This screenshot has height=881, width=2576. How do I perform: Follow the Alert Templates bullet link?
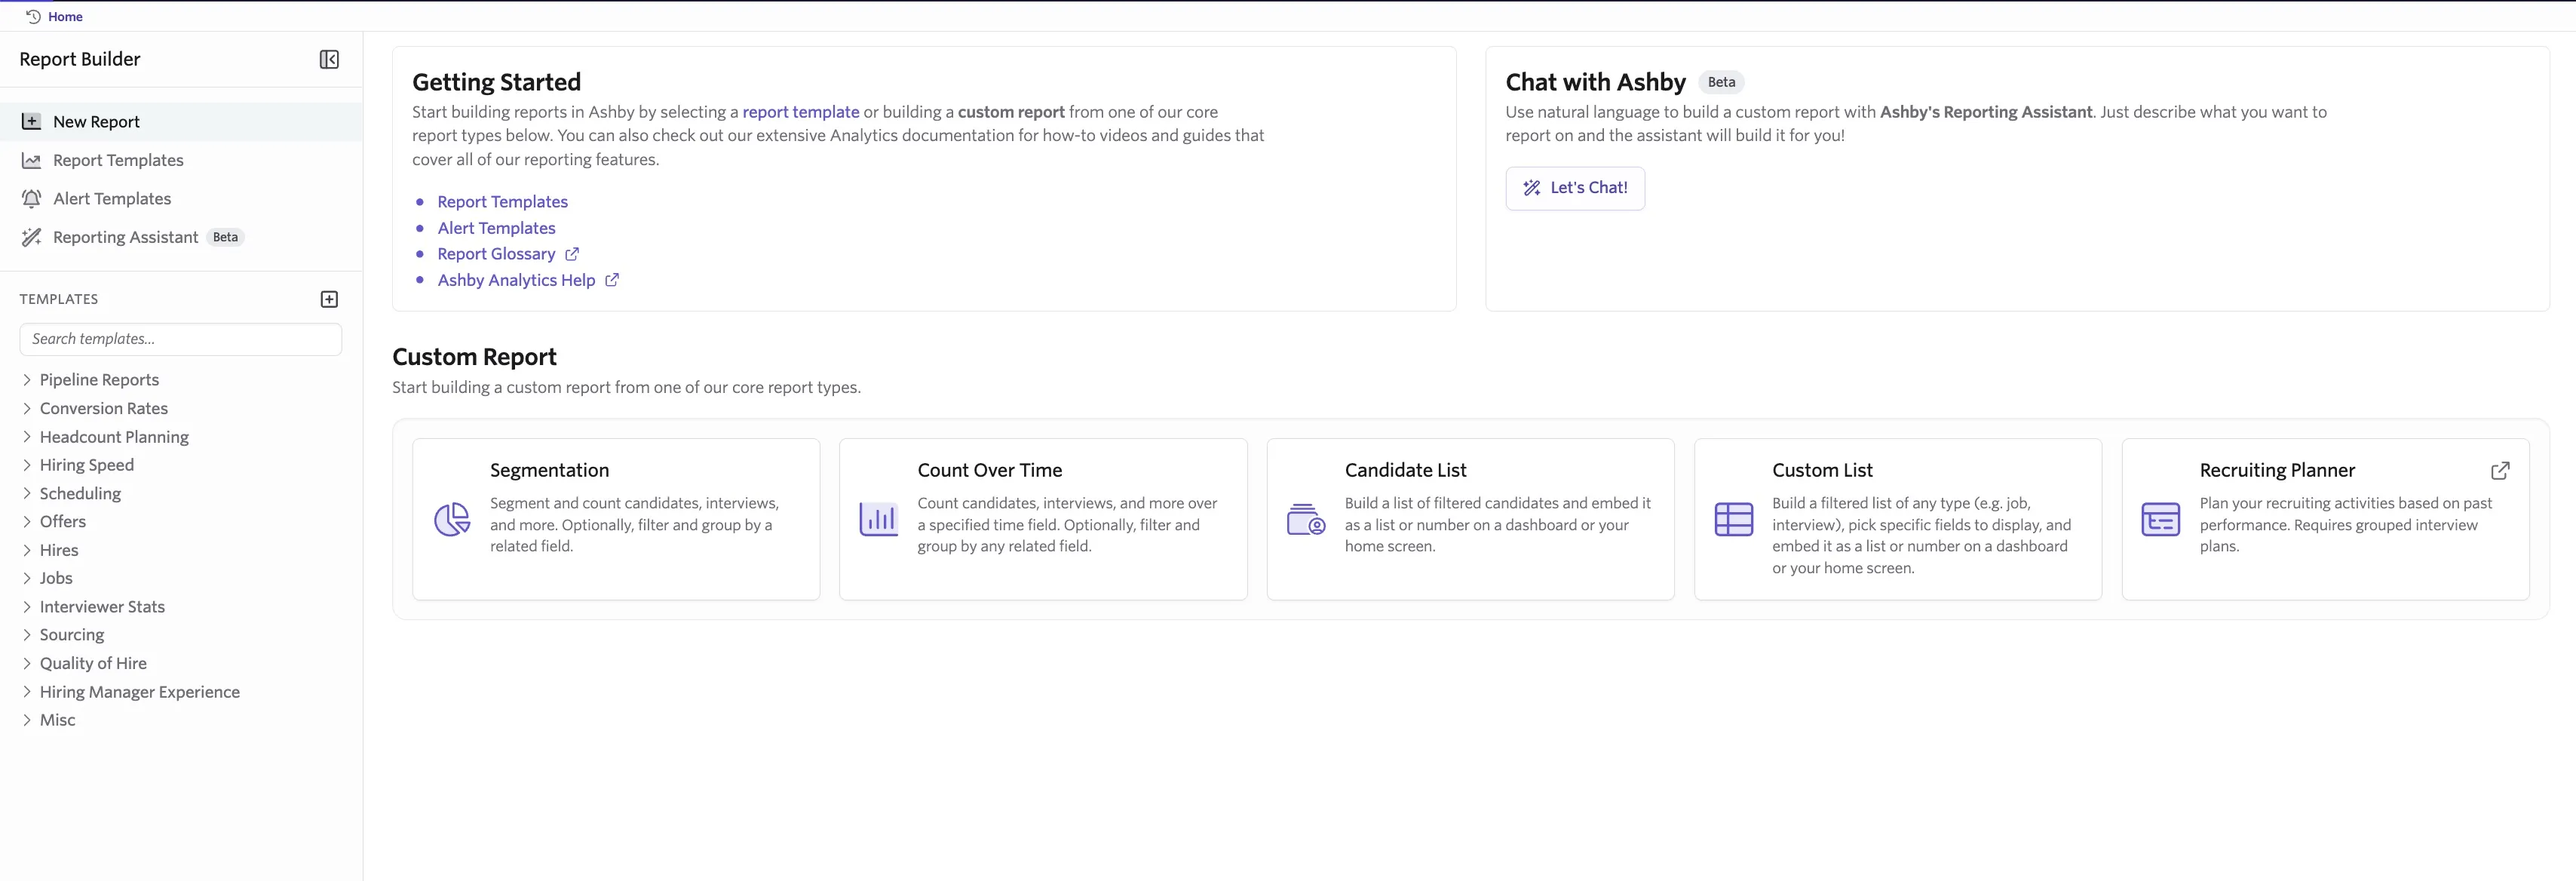(x=496, y=228)
